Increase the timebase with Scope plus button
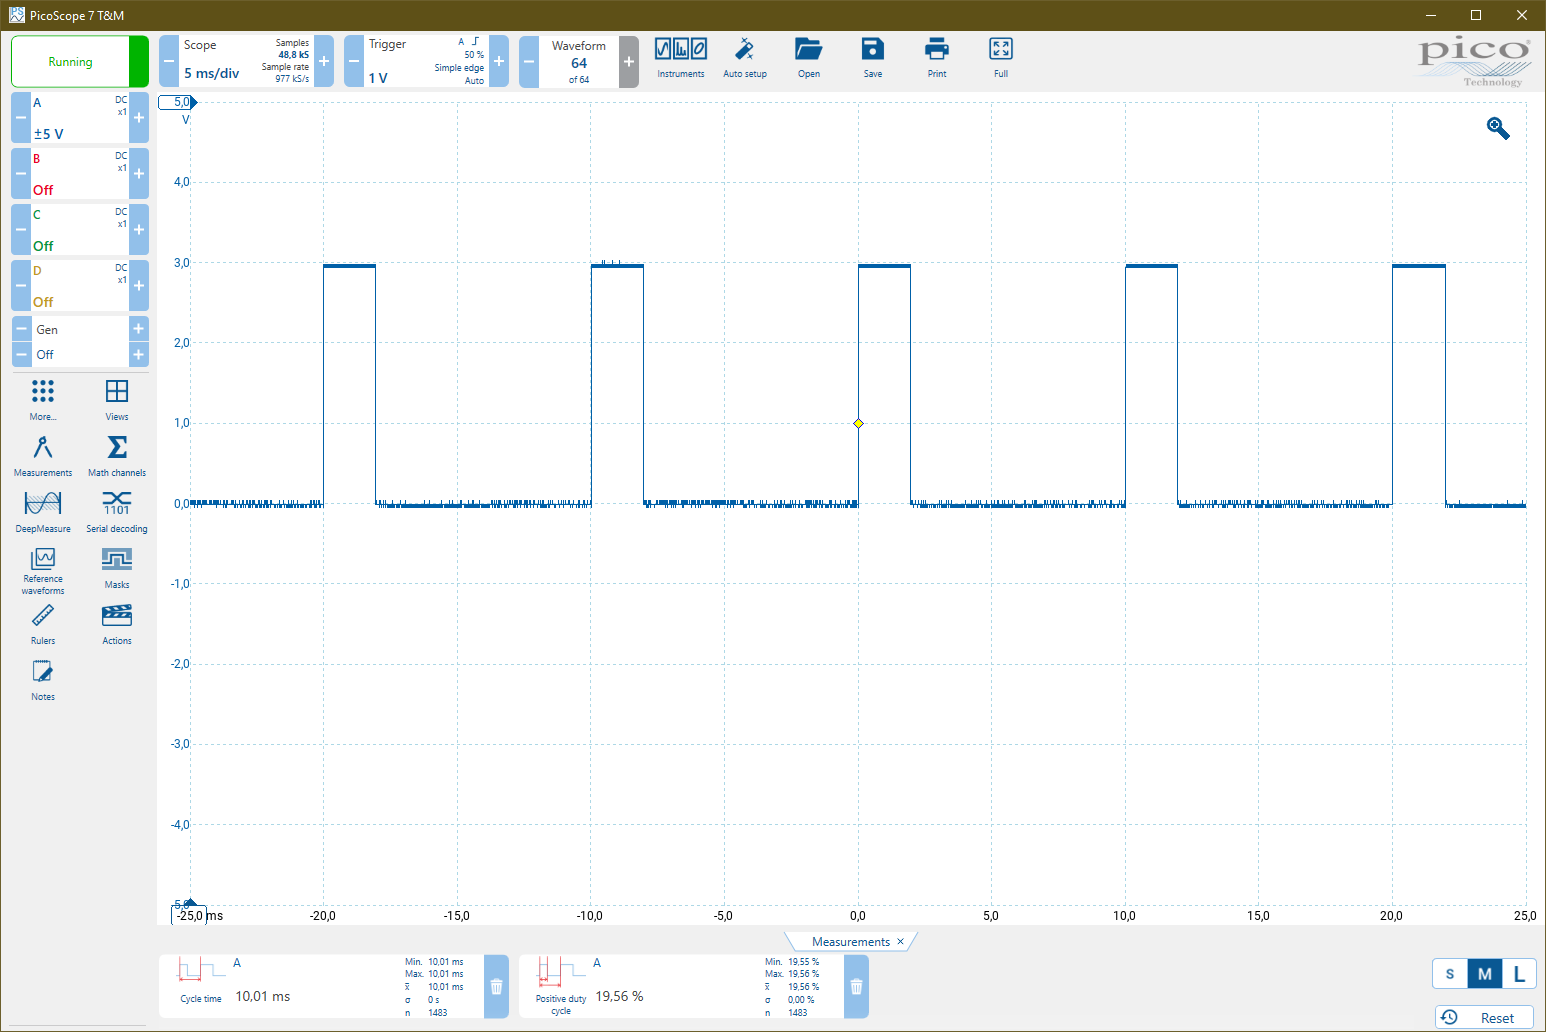Image resolution: width=1546 pixels, height=1032 pixels. coord(324,62)
